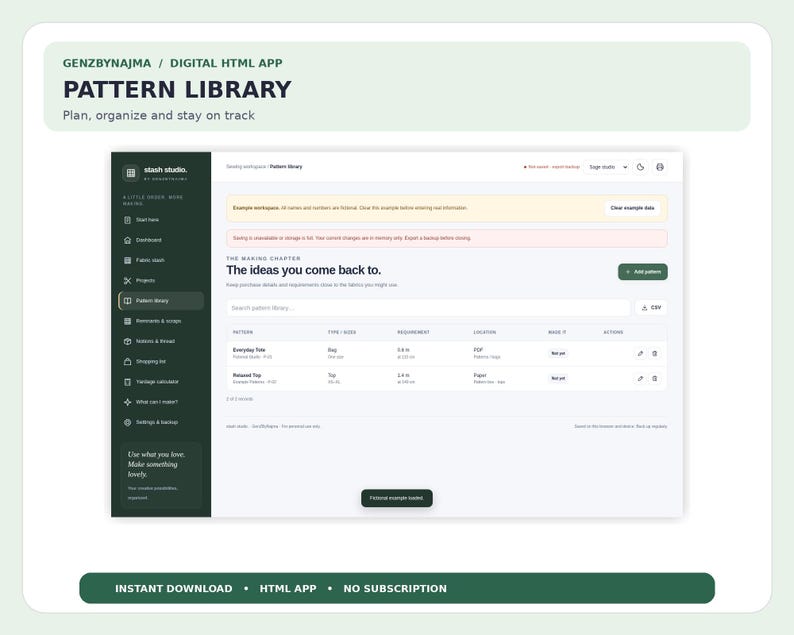Edit the Relaxed Top pattern

(x=640, y=378)
